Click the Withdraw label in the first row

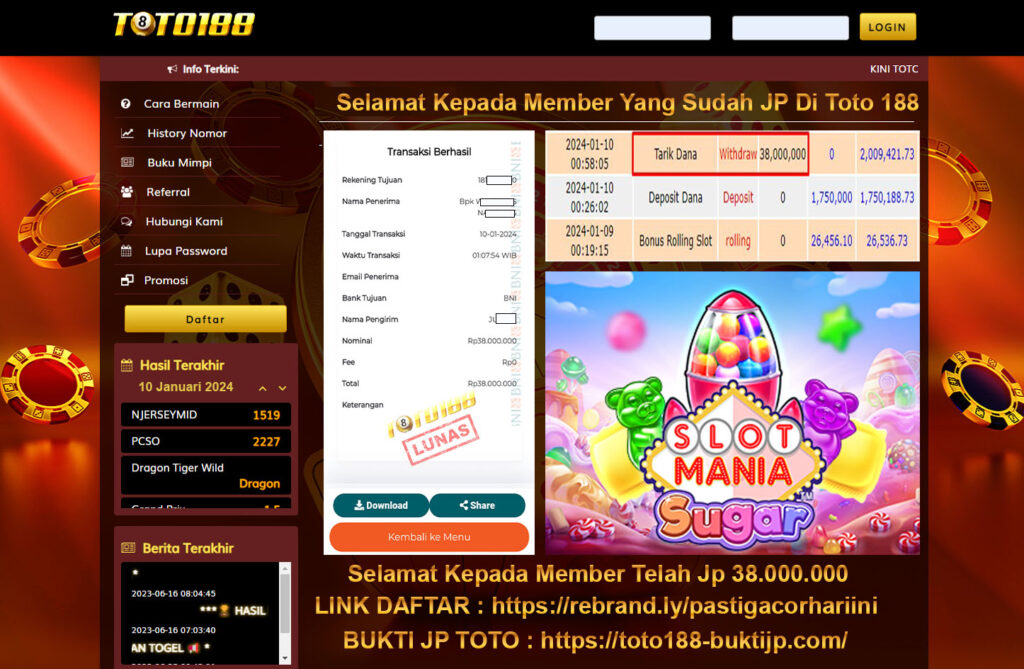pos(738,154)
